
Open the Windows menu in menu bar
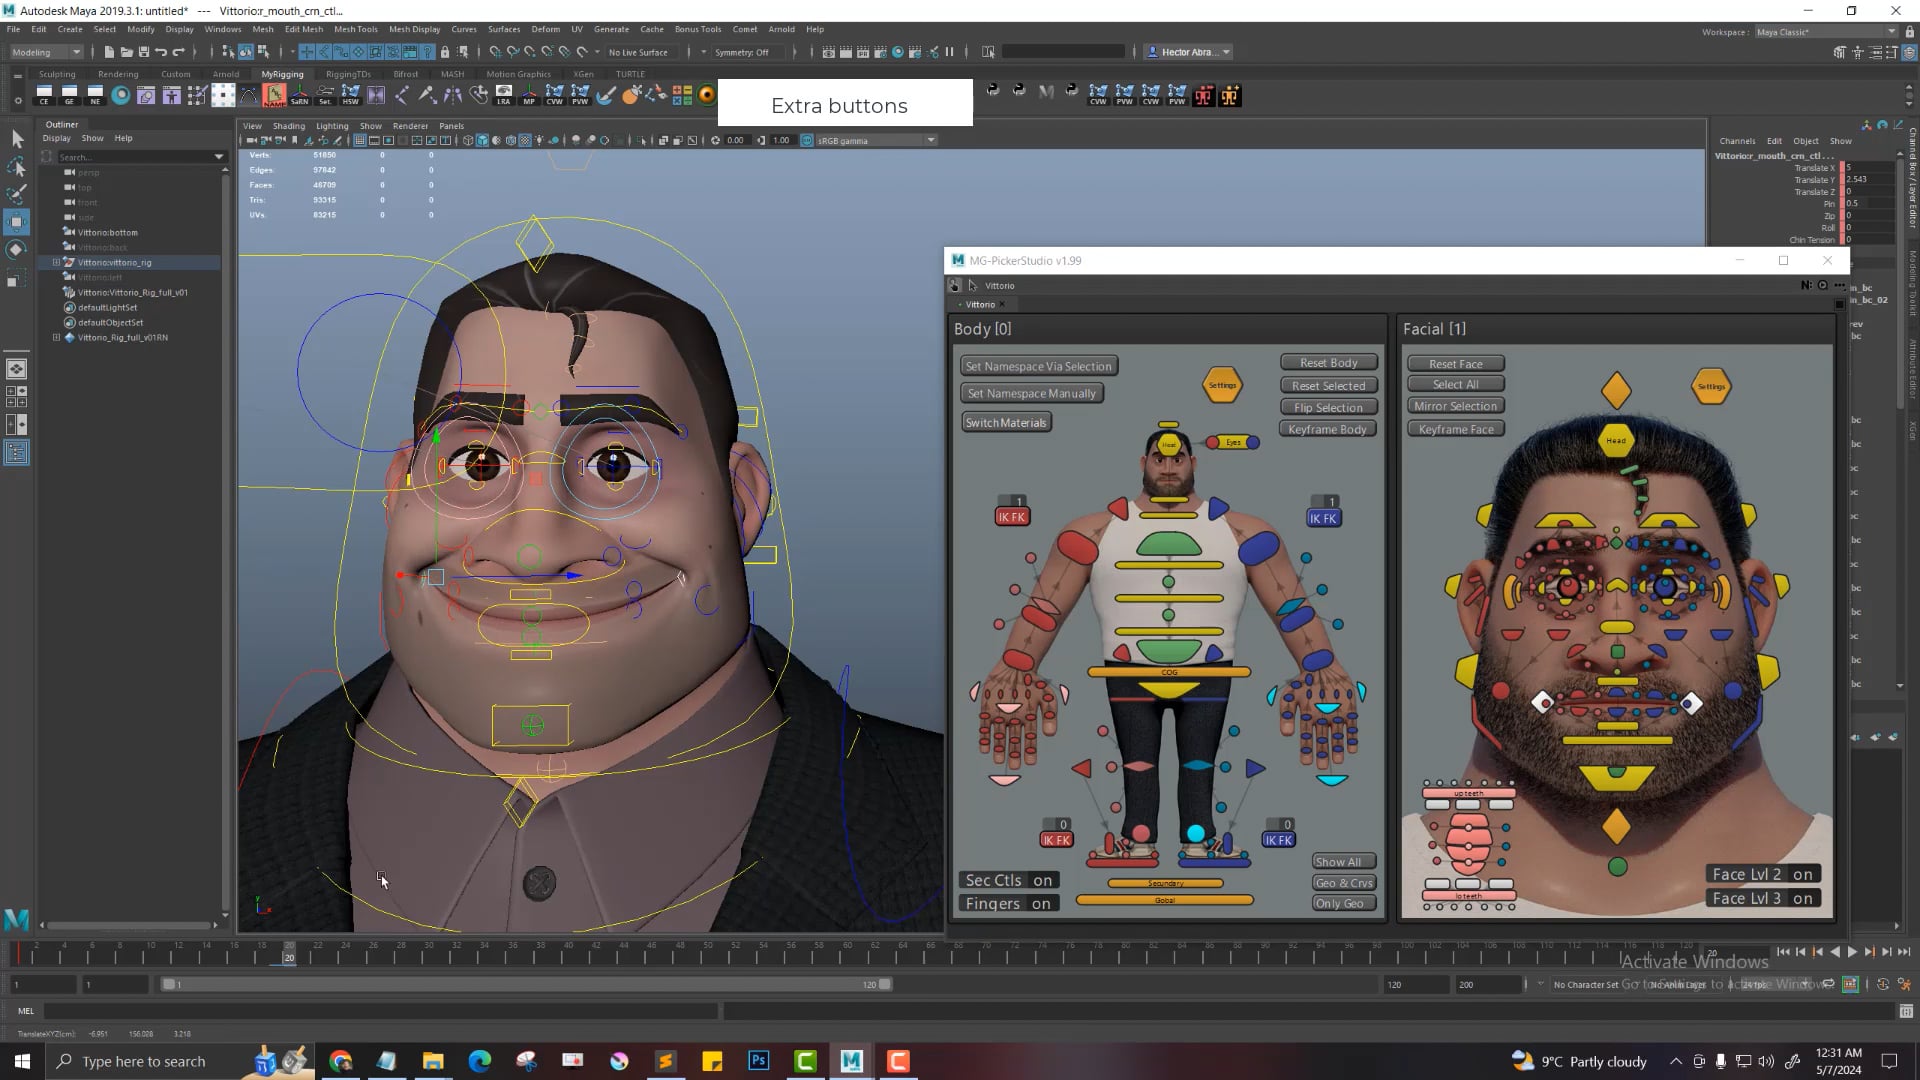pyautogui.click(x=223, y=29)
